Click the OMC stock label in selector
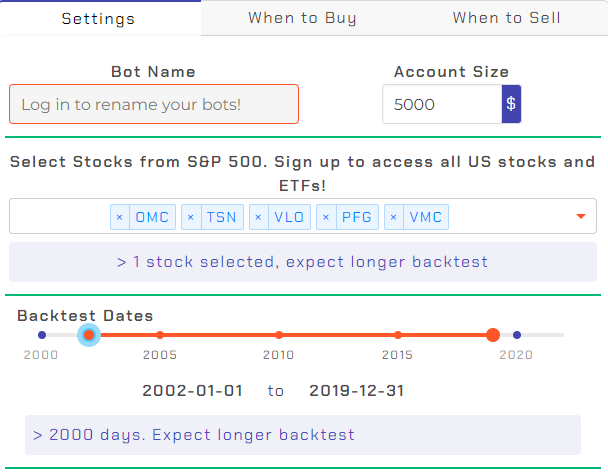This screenshot has height=472, width=608. pos(152,217)
